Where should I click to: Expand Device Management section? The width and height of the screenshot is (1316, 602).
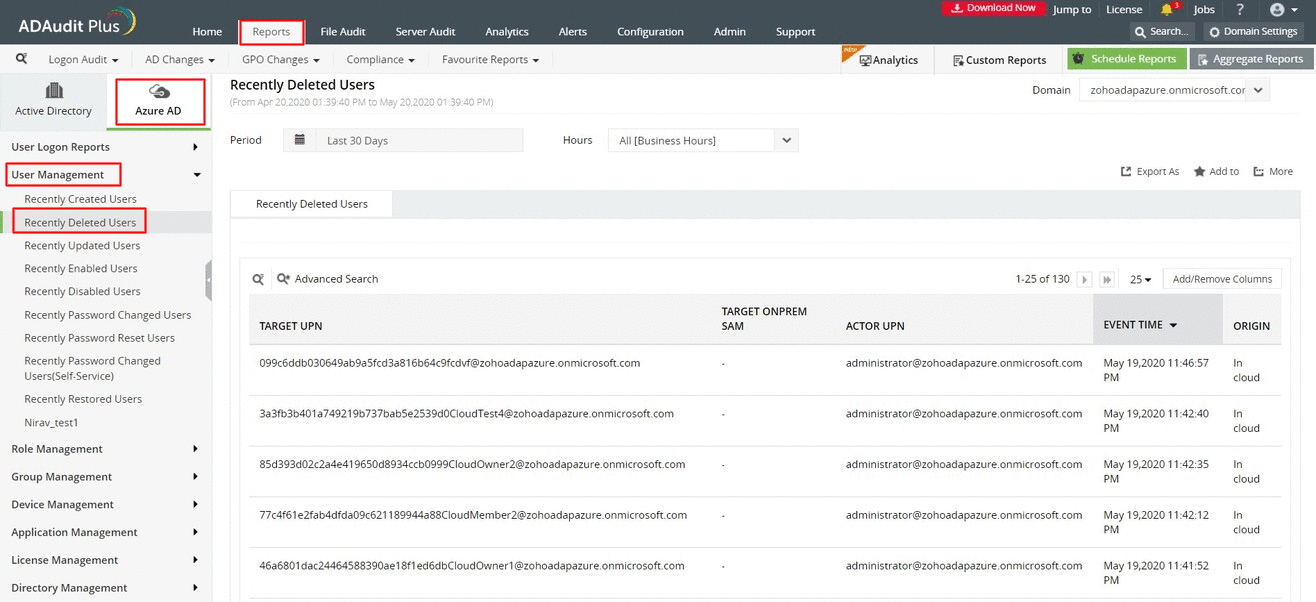pyautogui.click(x=106, y=505)
